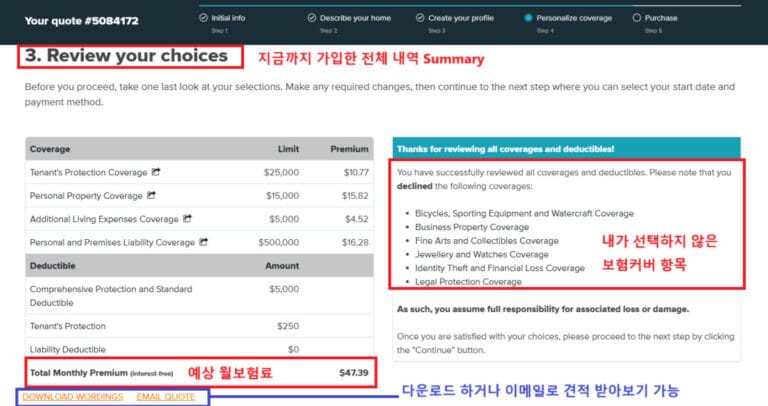768x406 pixels.
Task: Open Tenant's Protection Coverage details icon
Action: [x=152, y=172]
